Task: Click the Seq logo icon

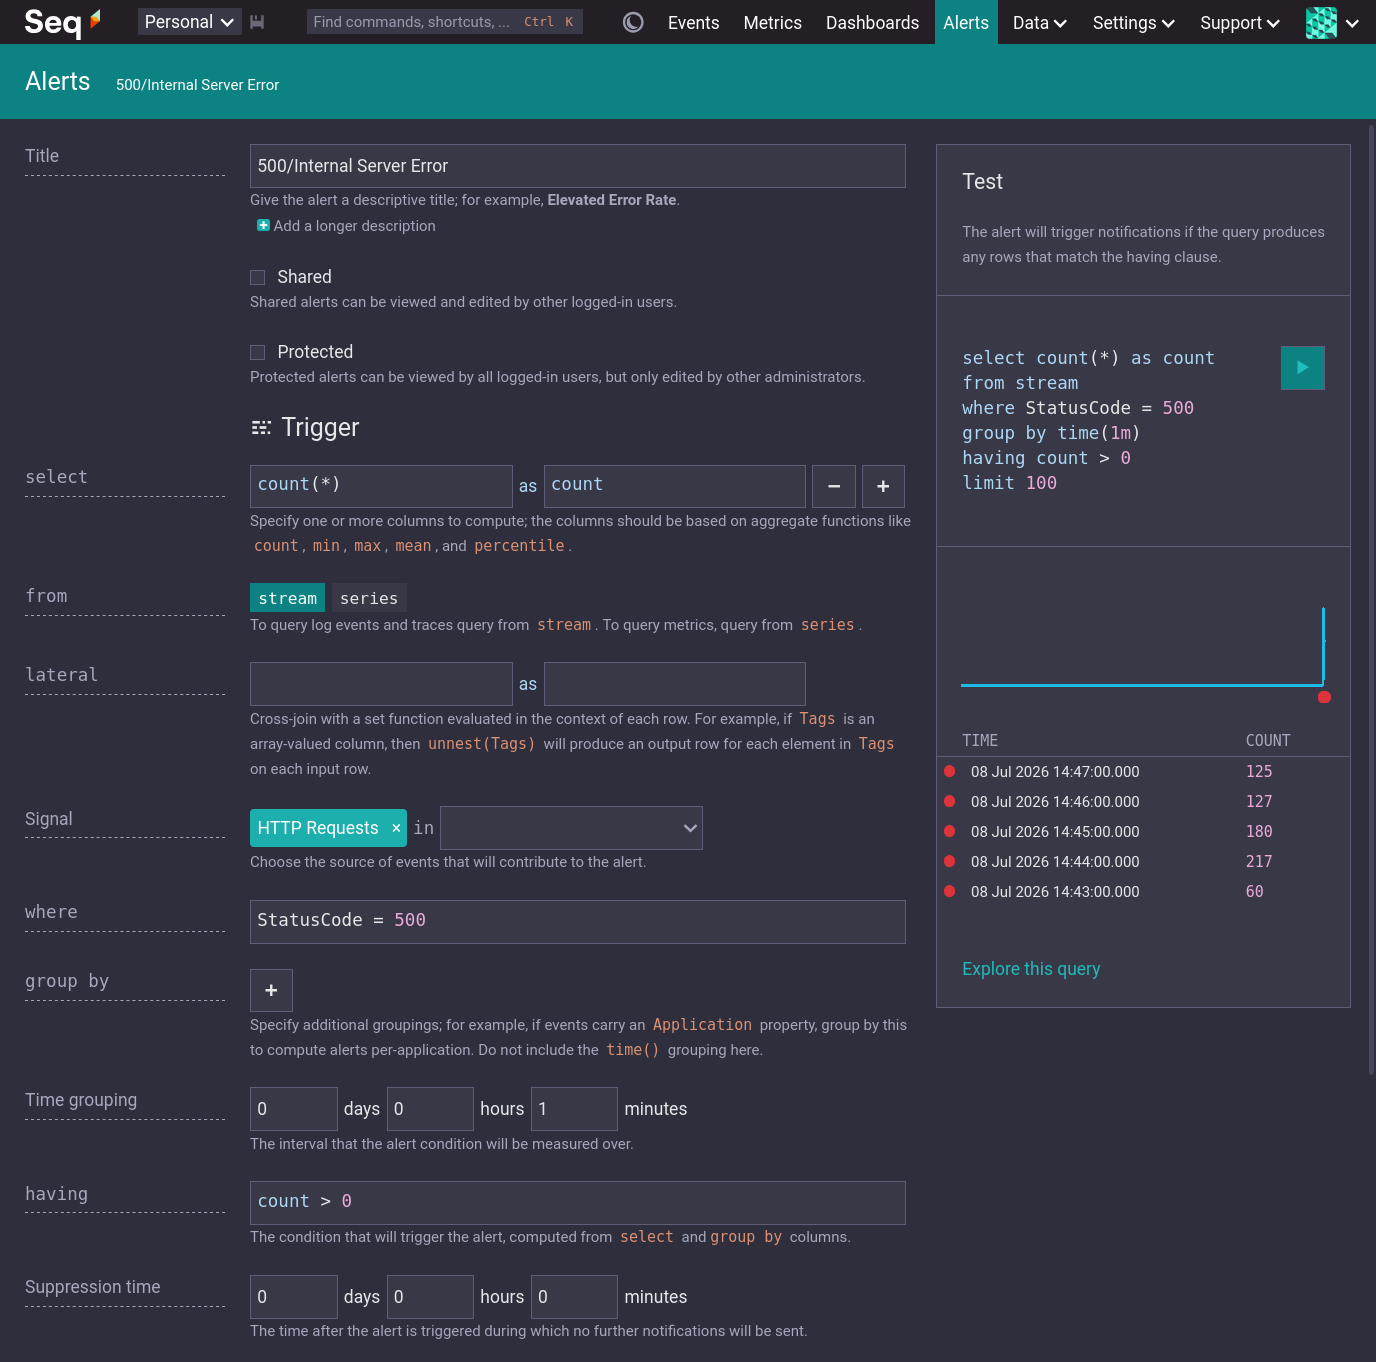Action: pyautogui.click(x=62, y=22)
